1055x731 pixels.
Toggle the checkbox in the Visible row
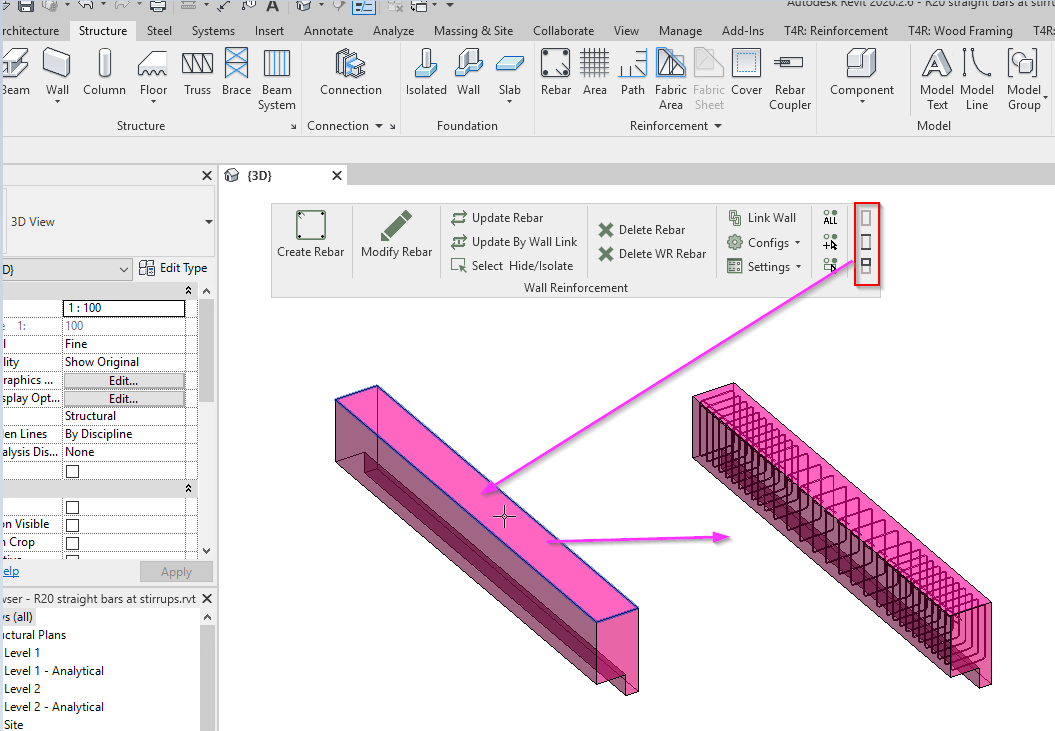click(73, 525)
